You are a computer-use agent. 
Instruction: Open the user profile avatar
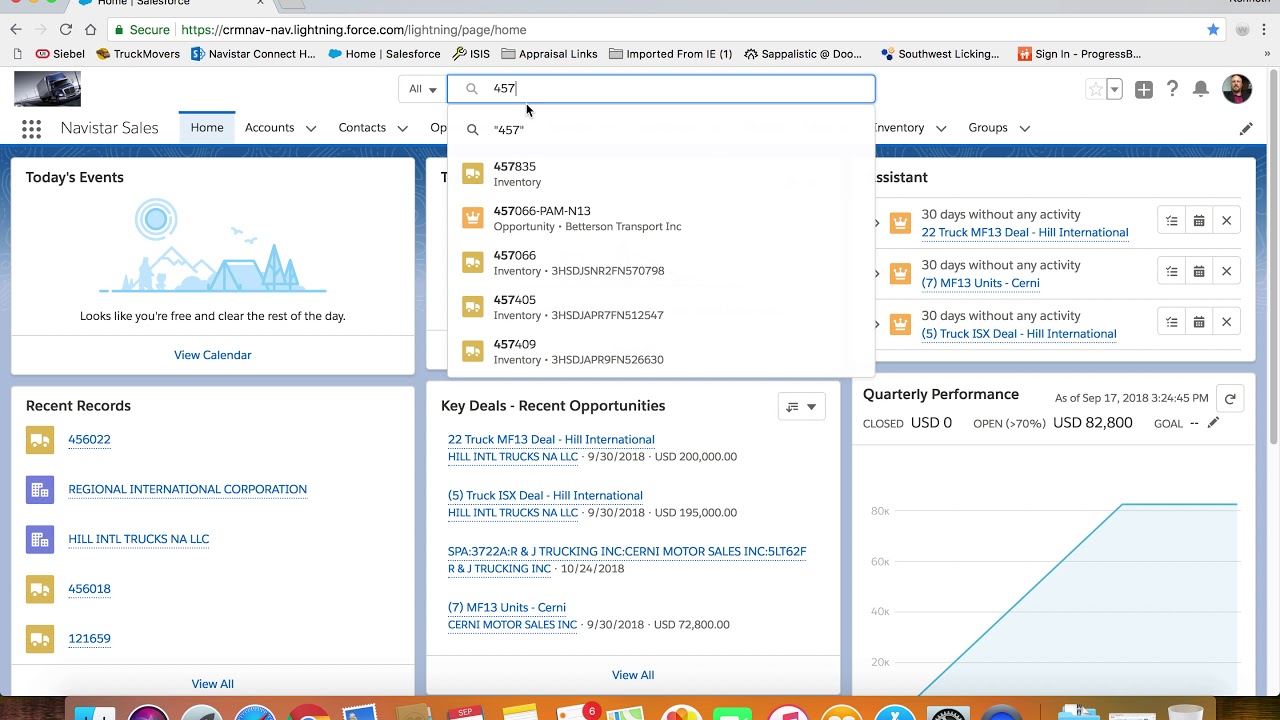coord(1236,88)
